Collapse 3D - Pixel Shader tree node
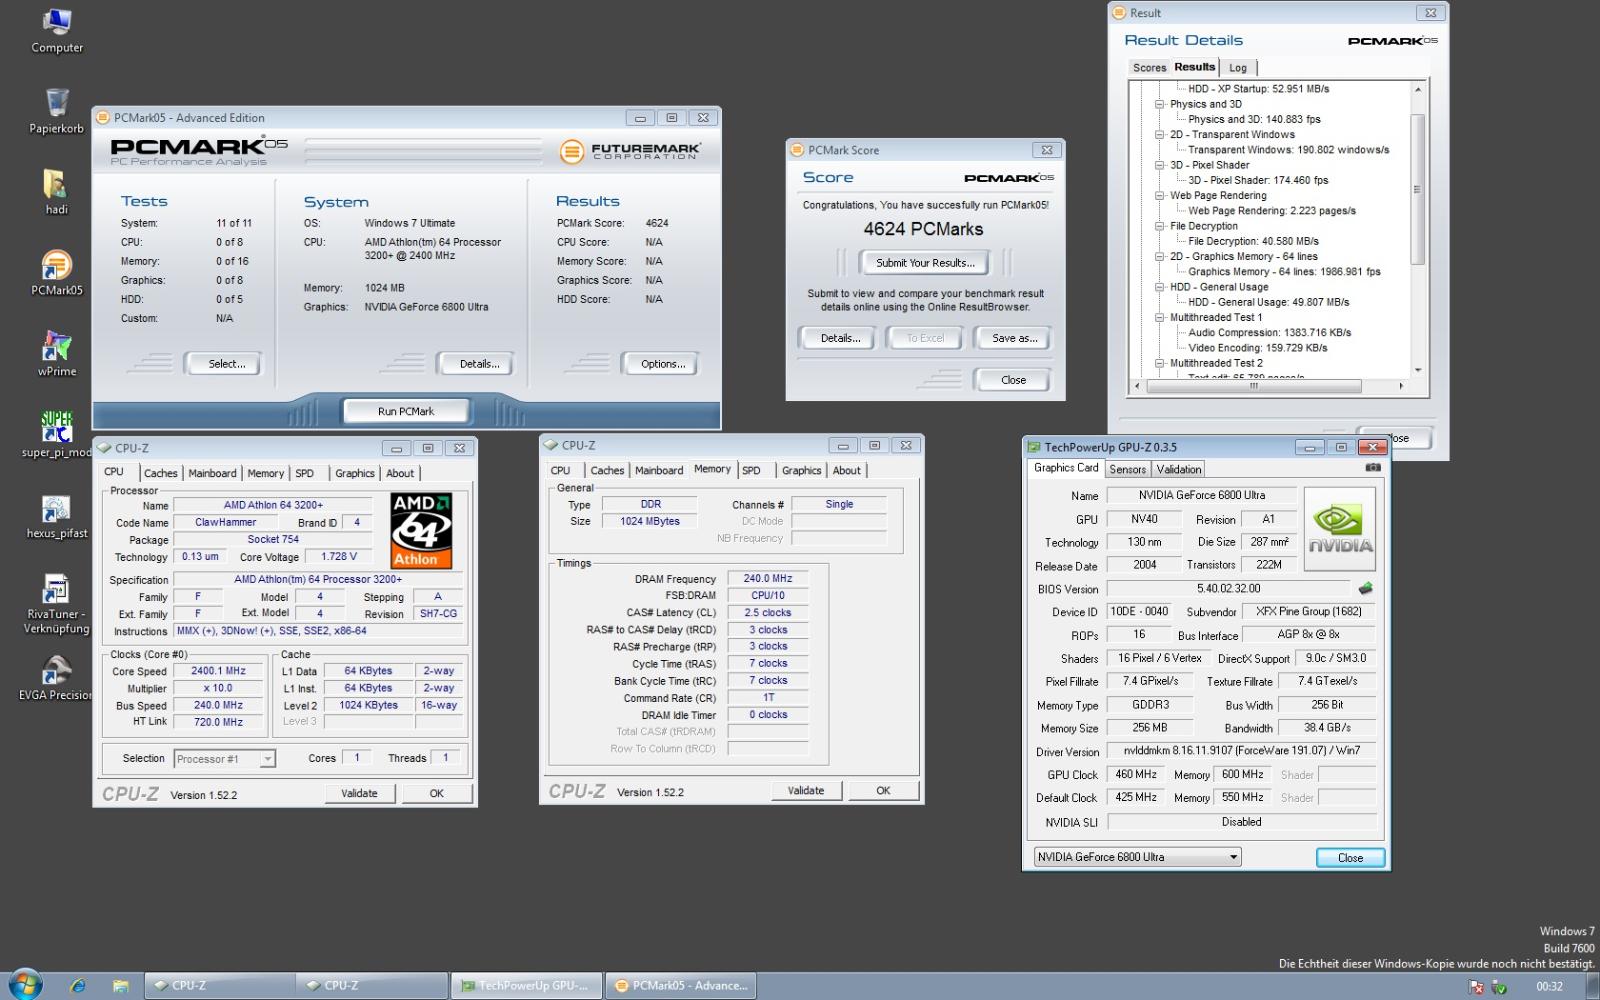The width and height of the screenshot is (1600, 1000). (x=1160, y=165)
